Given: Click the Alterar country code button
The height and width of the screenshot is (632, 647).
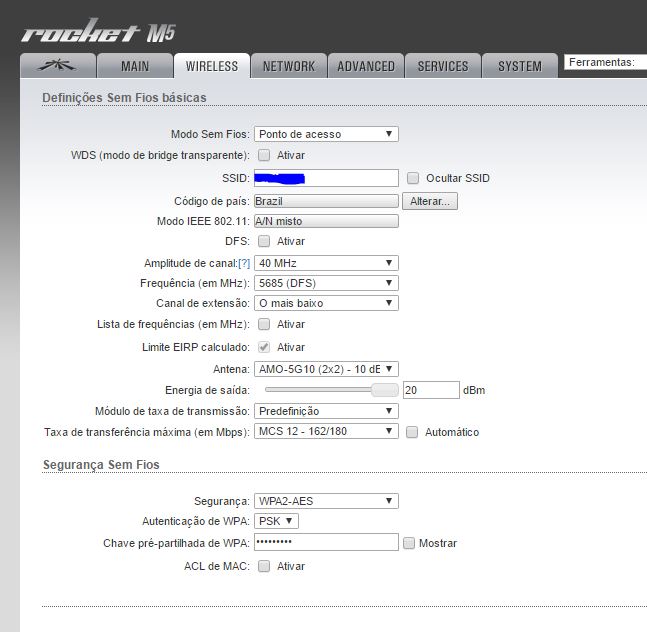Looking at the screenshot, I should click(x=430, y=201).
